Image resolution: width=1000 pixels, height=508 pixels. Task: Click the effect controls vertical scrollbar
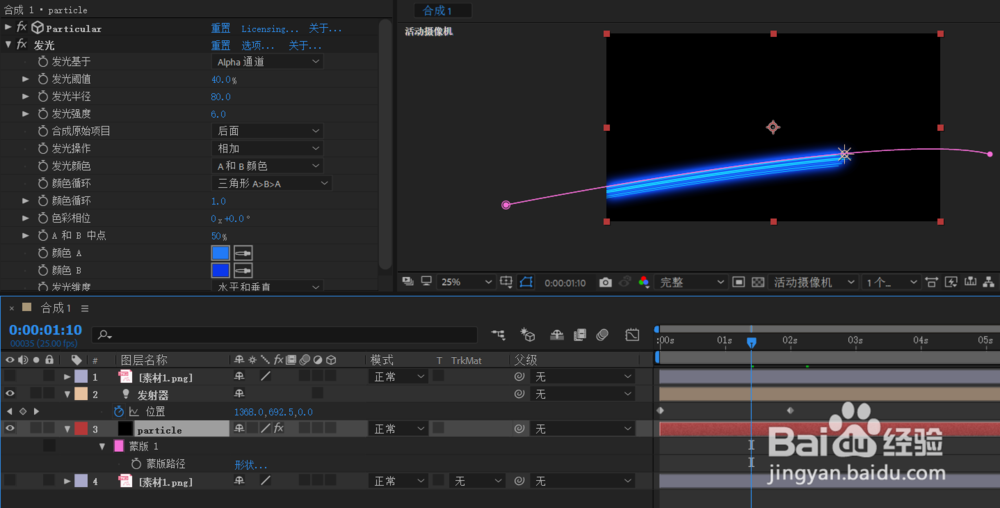[385, 143]
